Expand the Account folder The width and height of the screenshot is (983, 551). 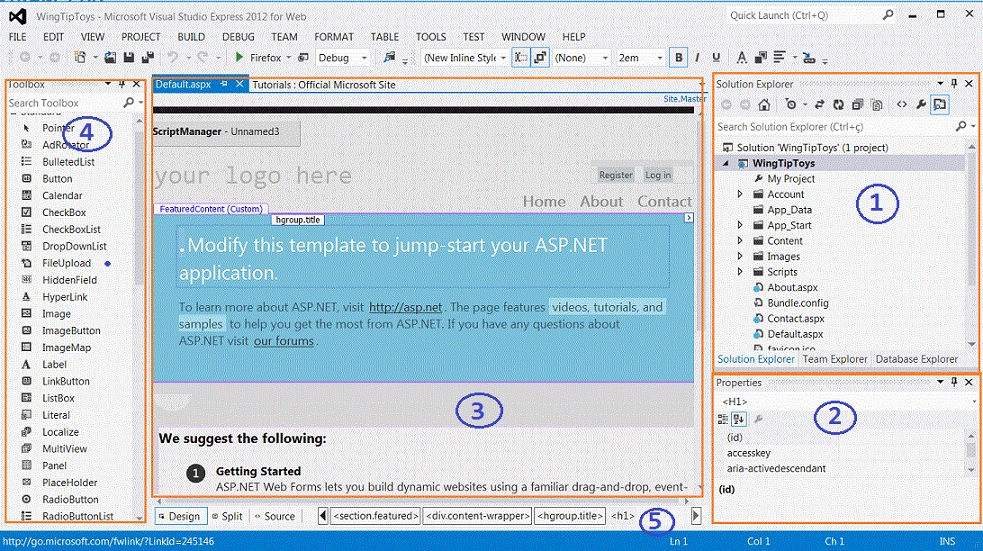click(x=740, y=194)
